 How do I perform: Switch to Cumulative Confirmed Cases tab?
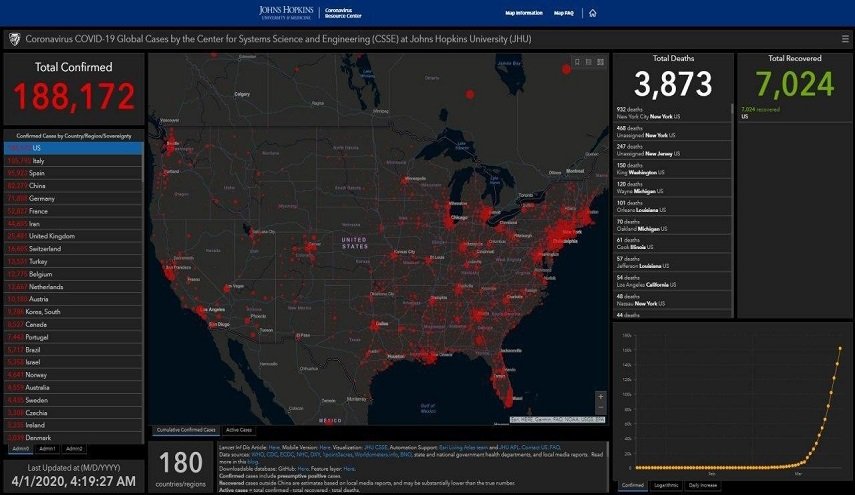pos(186,430)
